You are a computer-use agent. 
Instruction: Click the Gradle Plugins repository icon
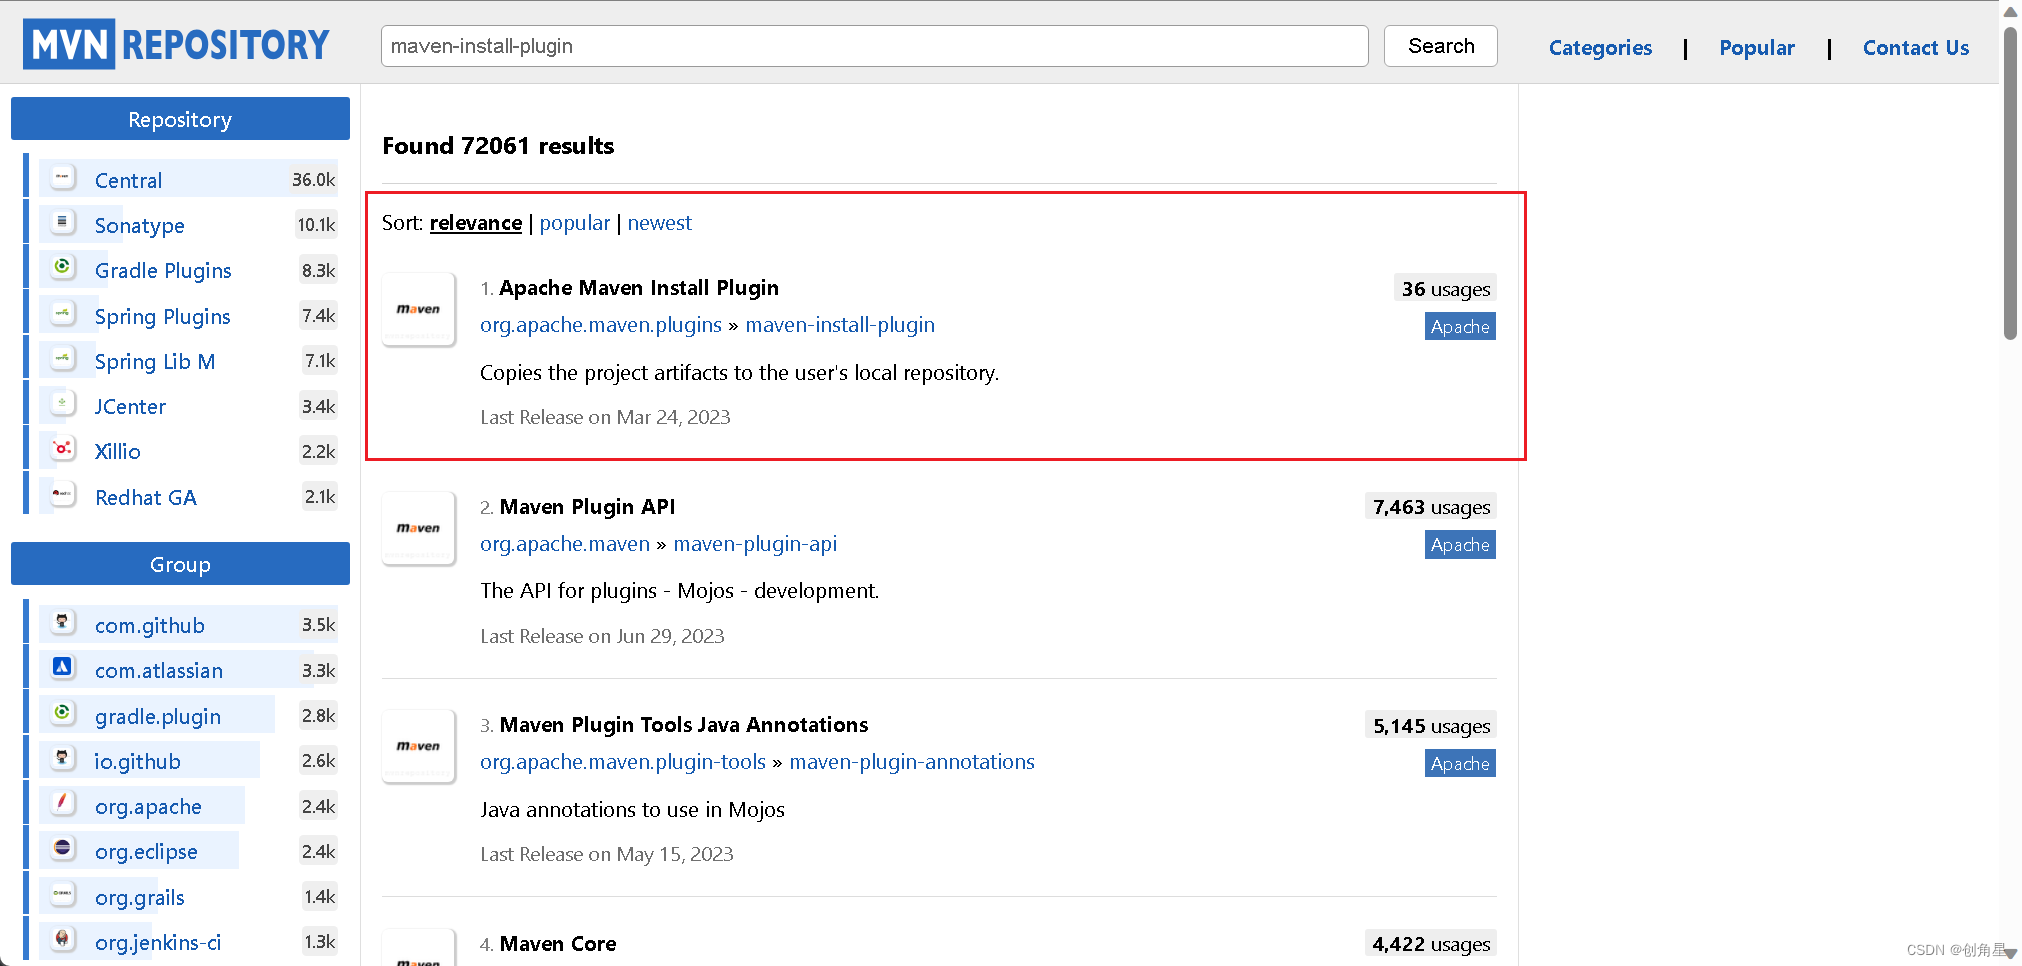[x=61, y=268]
